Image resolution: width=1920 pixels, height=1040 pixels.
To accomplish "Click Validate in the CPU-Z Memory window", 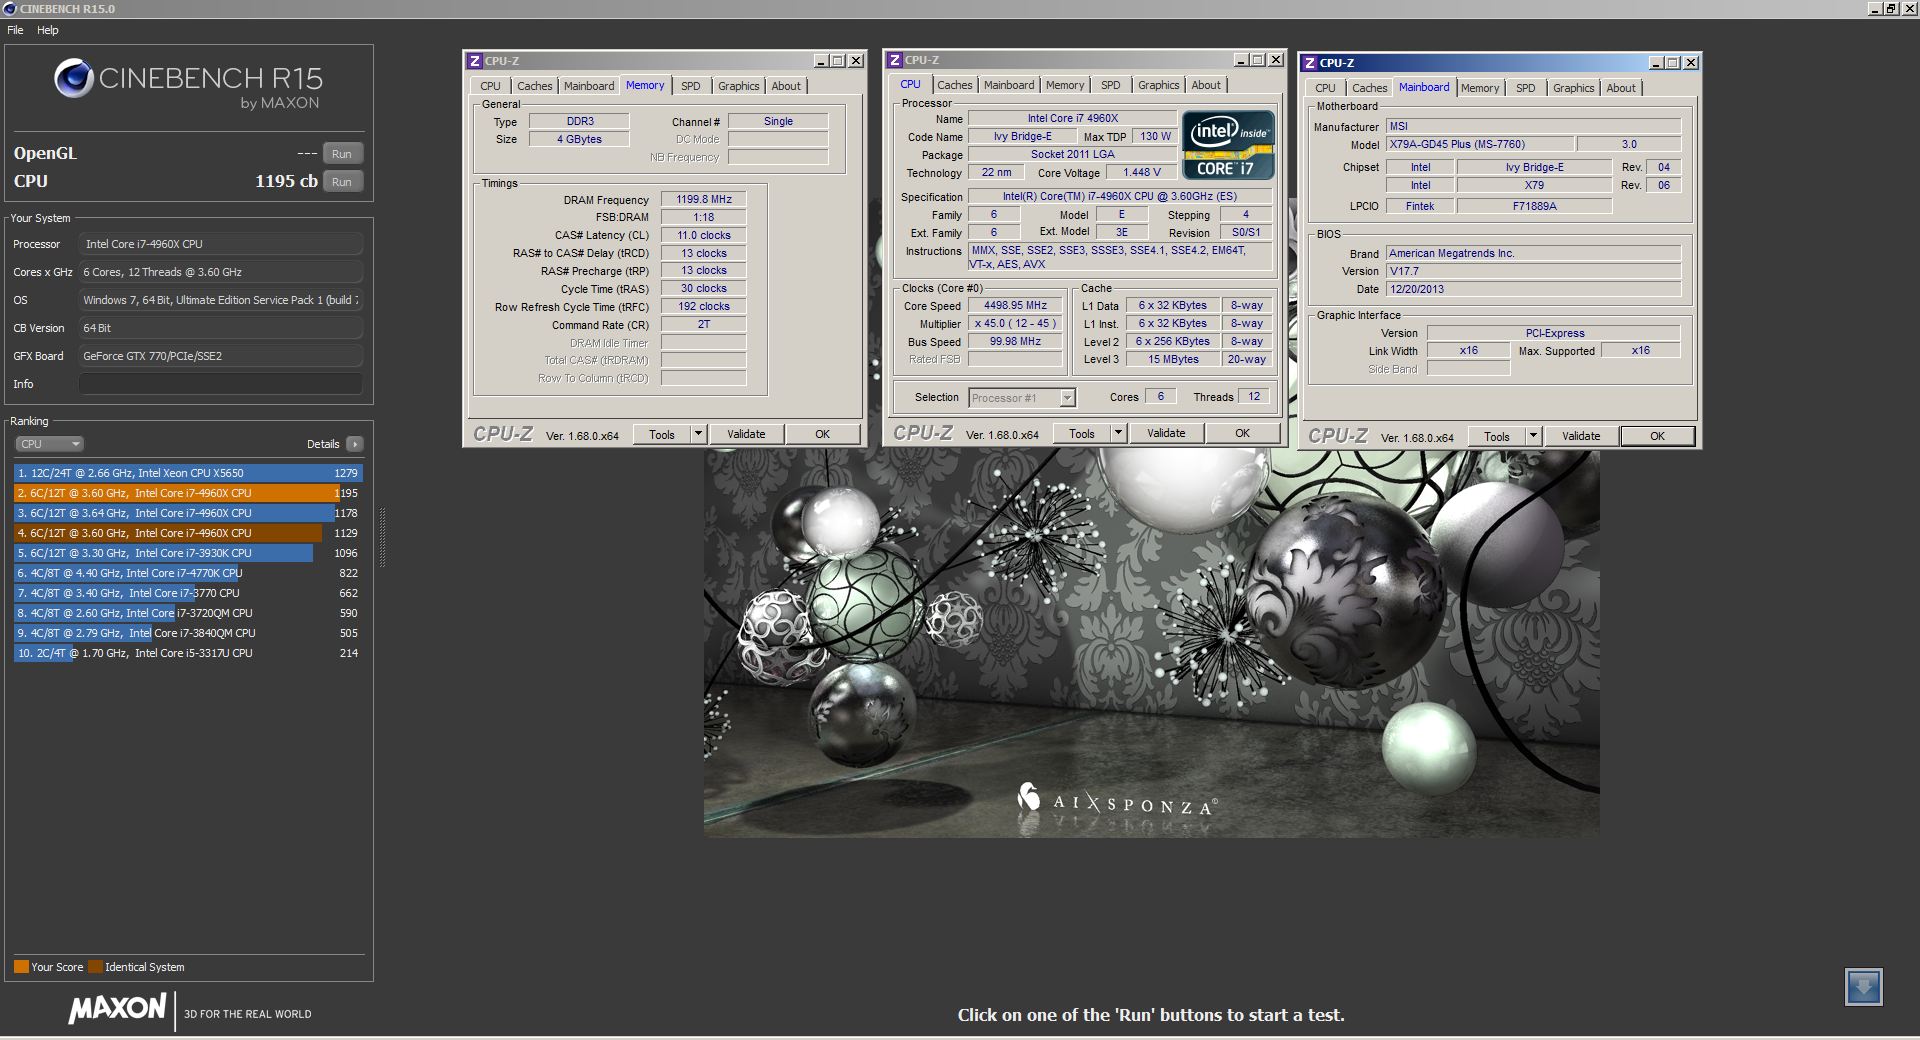I will click(x=746, y=434).
